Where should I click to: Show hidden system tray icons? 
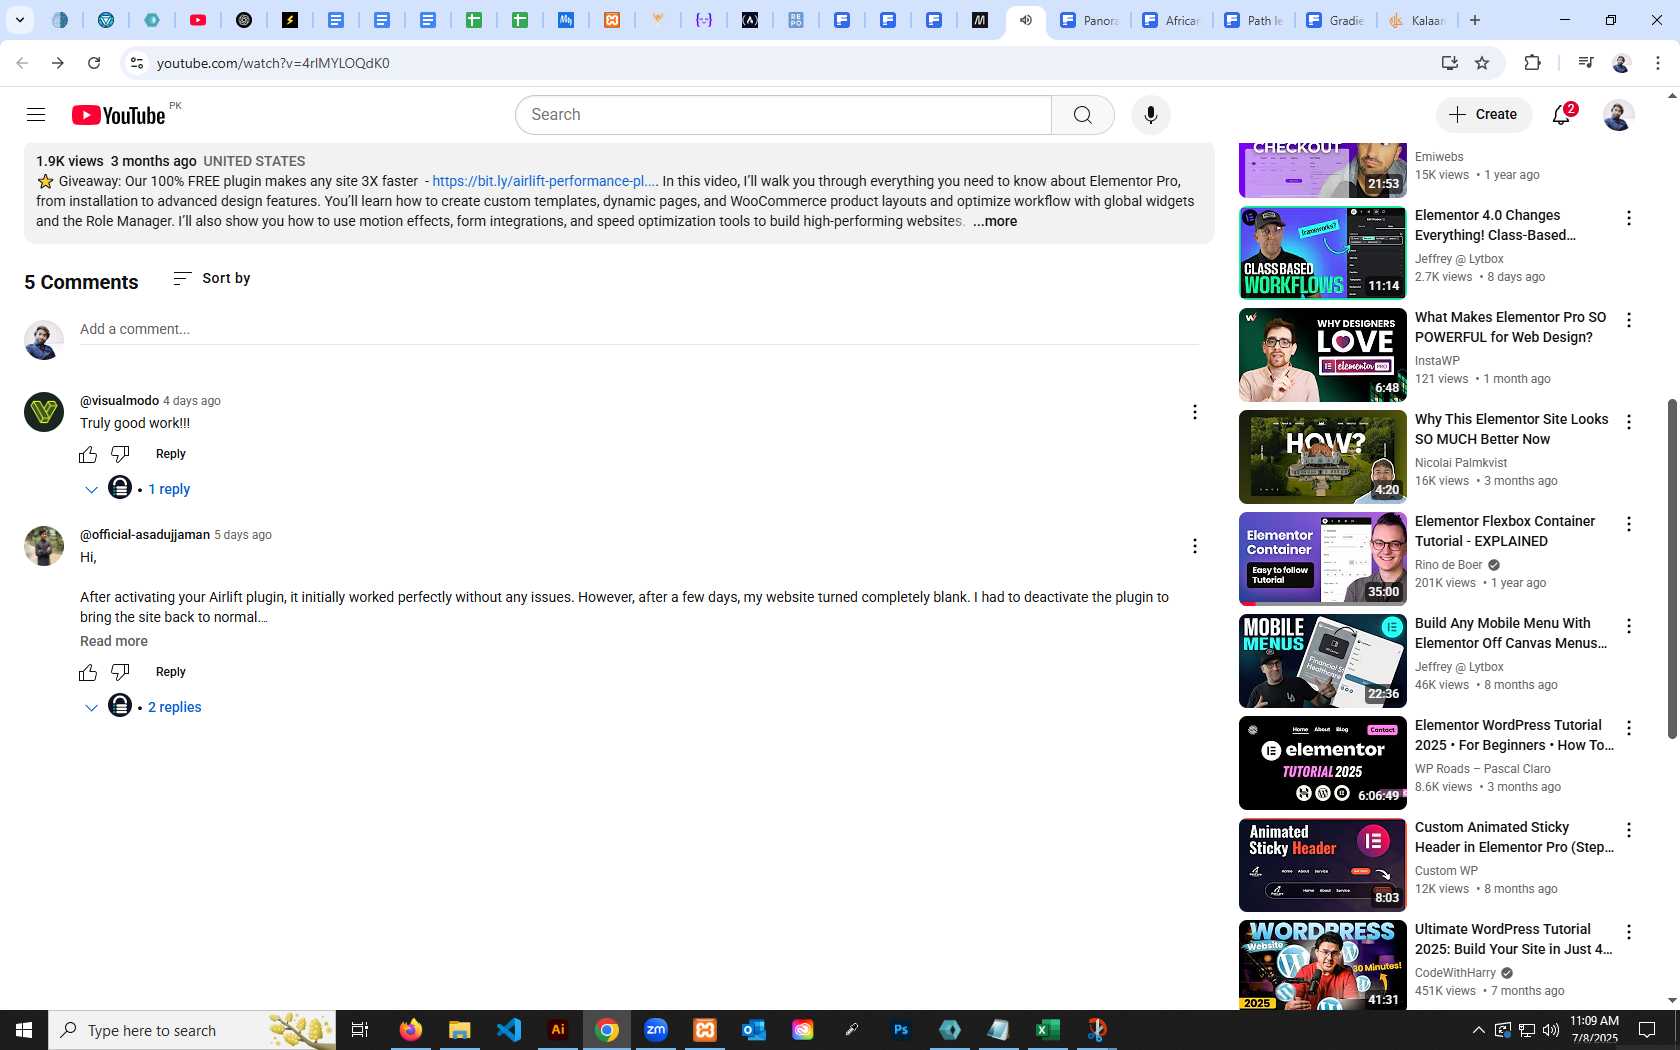pos(1478,1030)
